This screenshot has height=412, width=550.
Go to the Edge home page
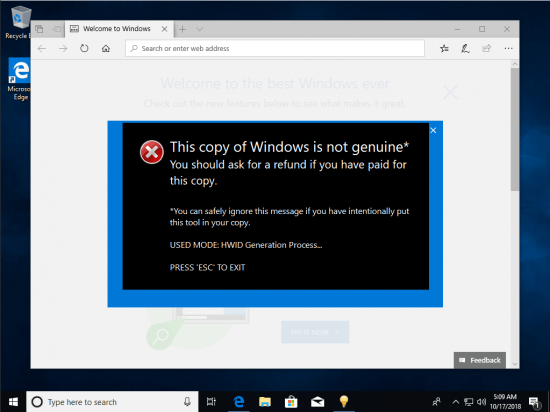pyautogui.click(x=106, y=48)
